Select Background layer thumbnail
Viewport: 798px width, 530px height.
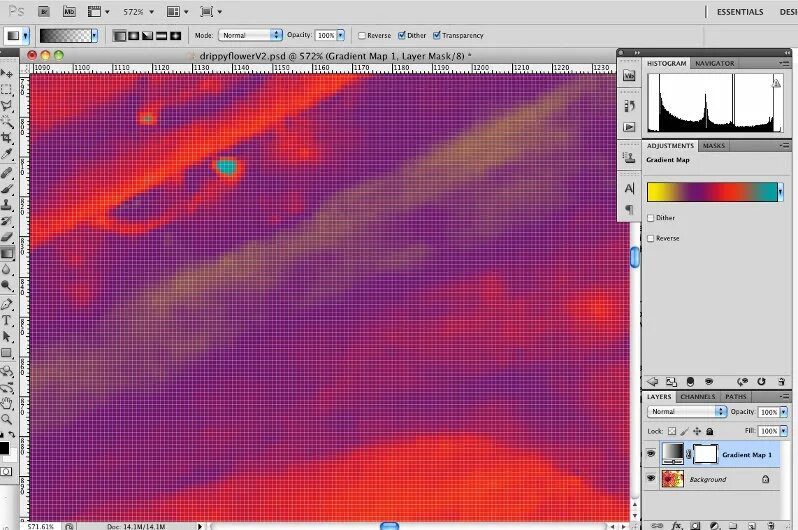click(672, 479)
